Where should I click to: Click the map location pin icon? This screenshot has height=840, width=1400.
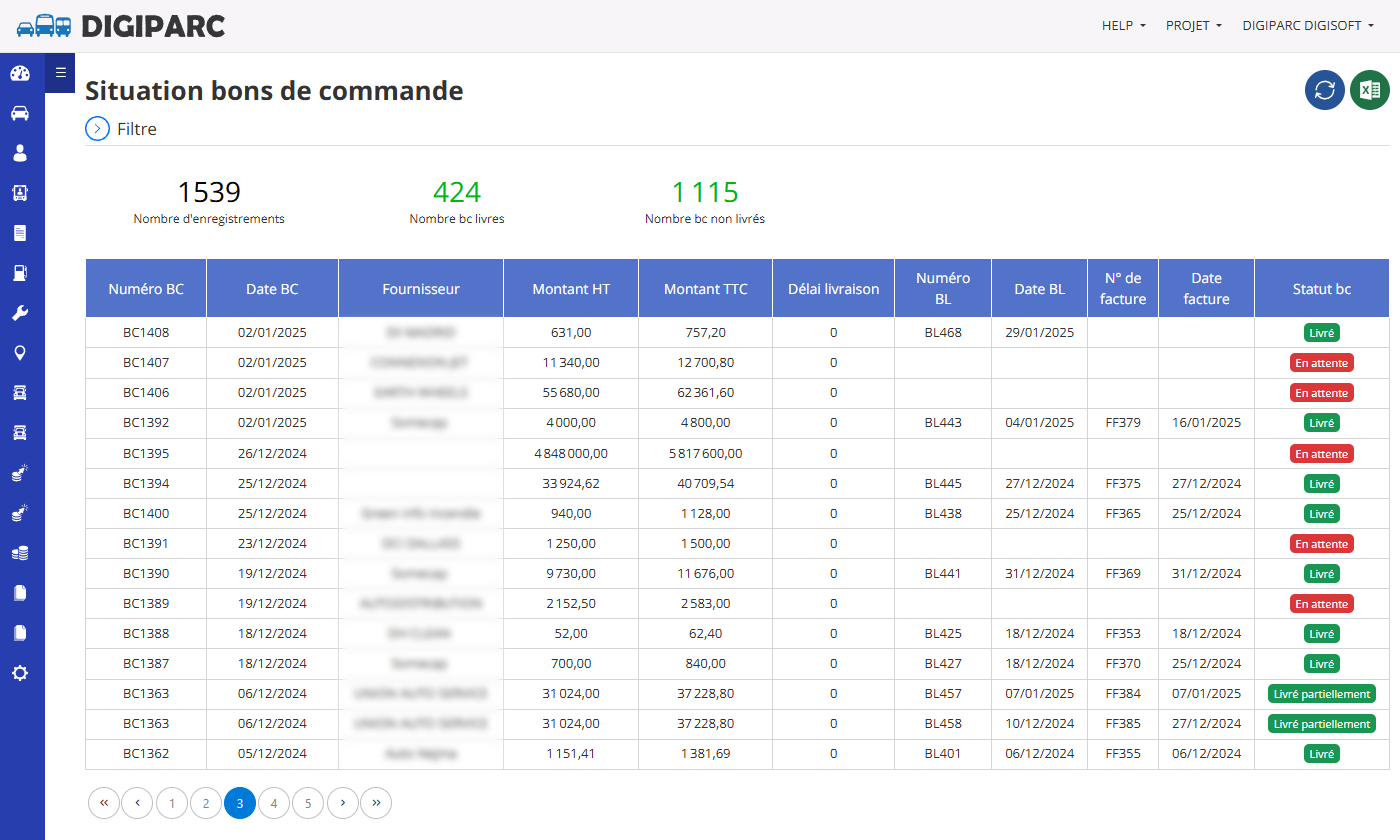[20, 353]
